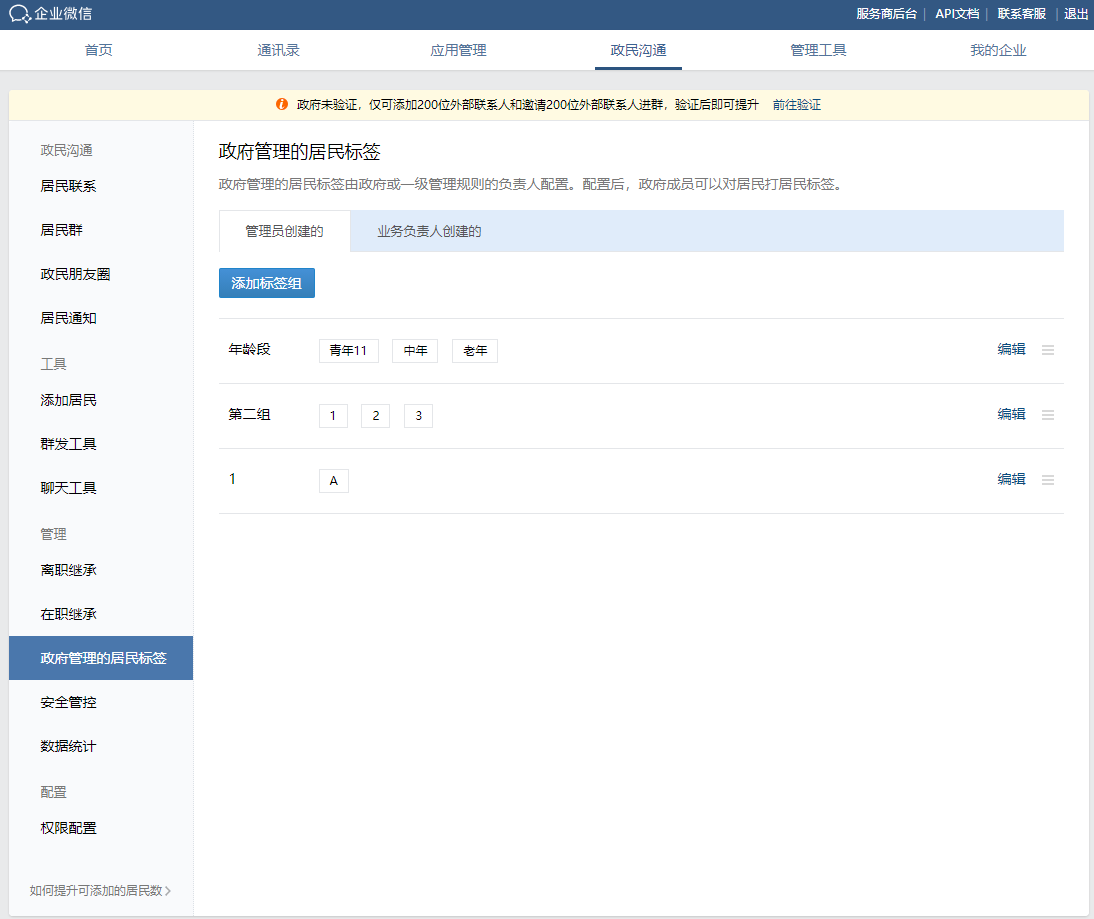Open 我的企业 navigation tab
Image resolution: width=1094 pixels, height=919 pixels.
[998, 50]
